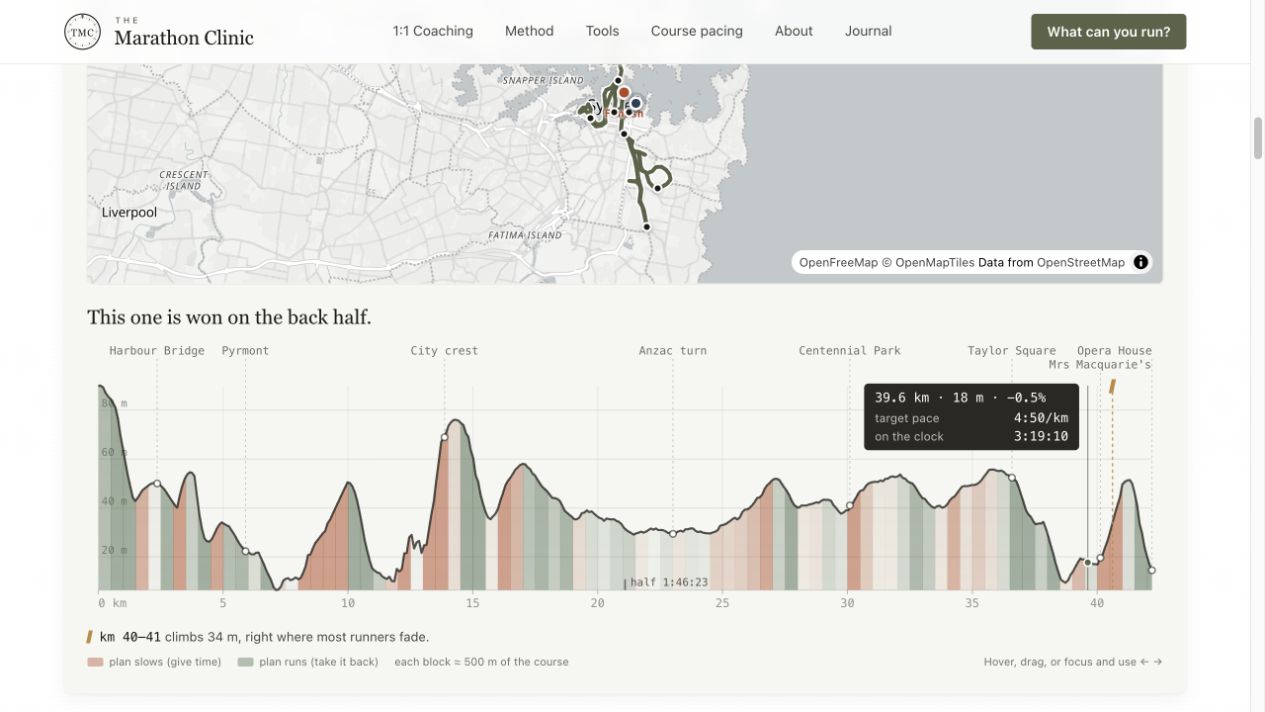
Task: Click the Taylor Square label text
Action: pyautogui.click(x=1012, y=351)
